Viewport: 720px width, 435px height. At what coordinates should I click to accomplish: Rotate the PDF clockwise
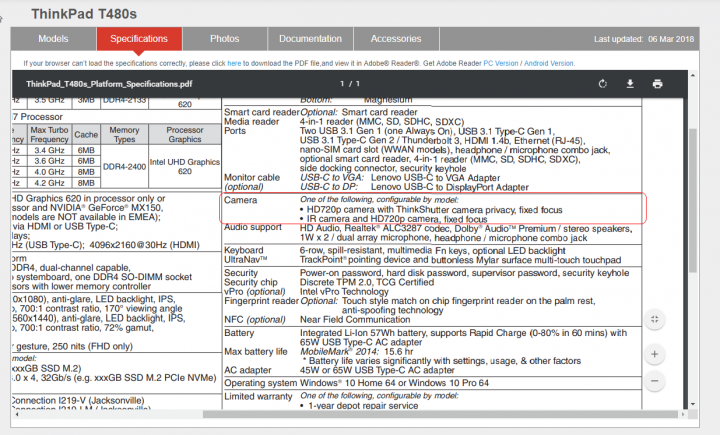click(602, 84)
